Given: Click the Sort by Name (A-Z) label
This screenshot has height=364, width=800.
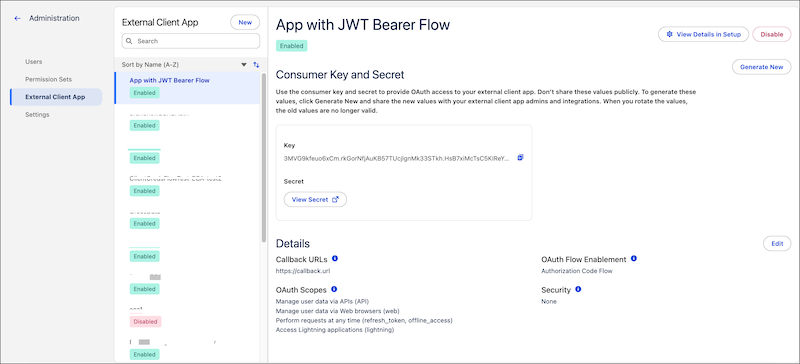Looking at the screenshot, I should [150, 65].
